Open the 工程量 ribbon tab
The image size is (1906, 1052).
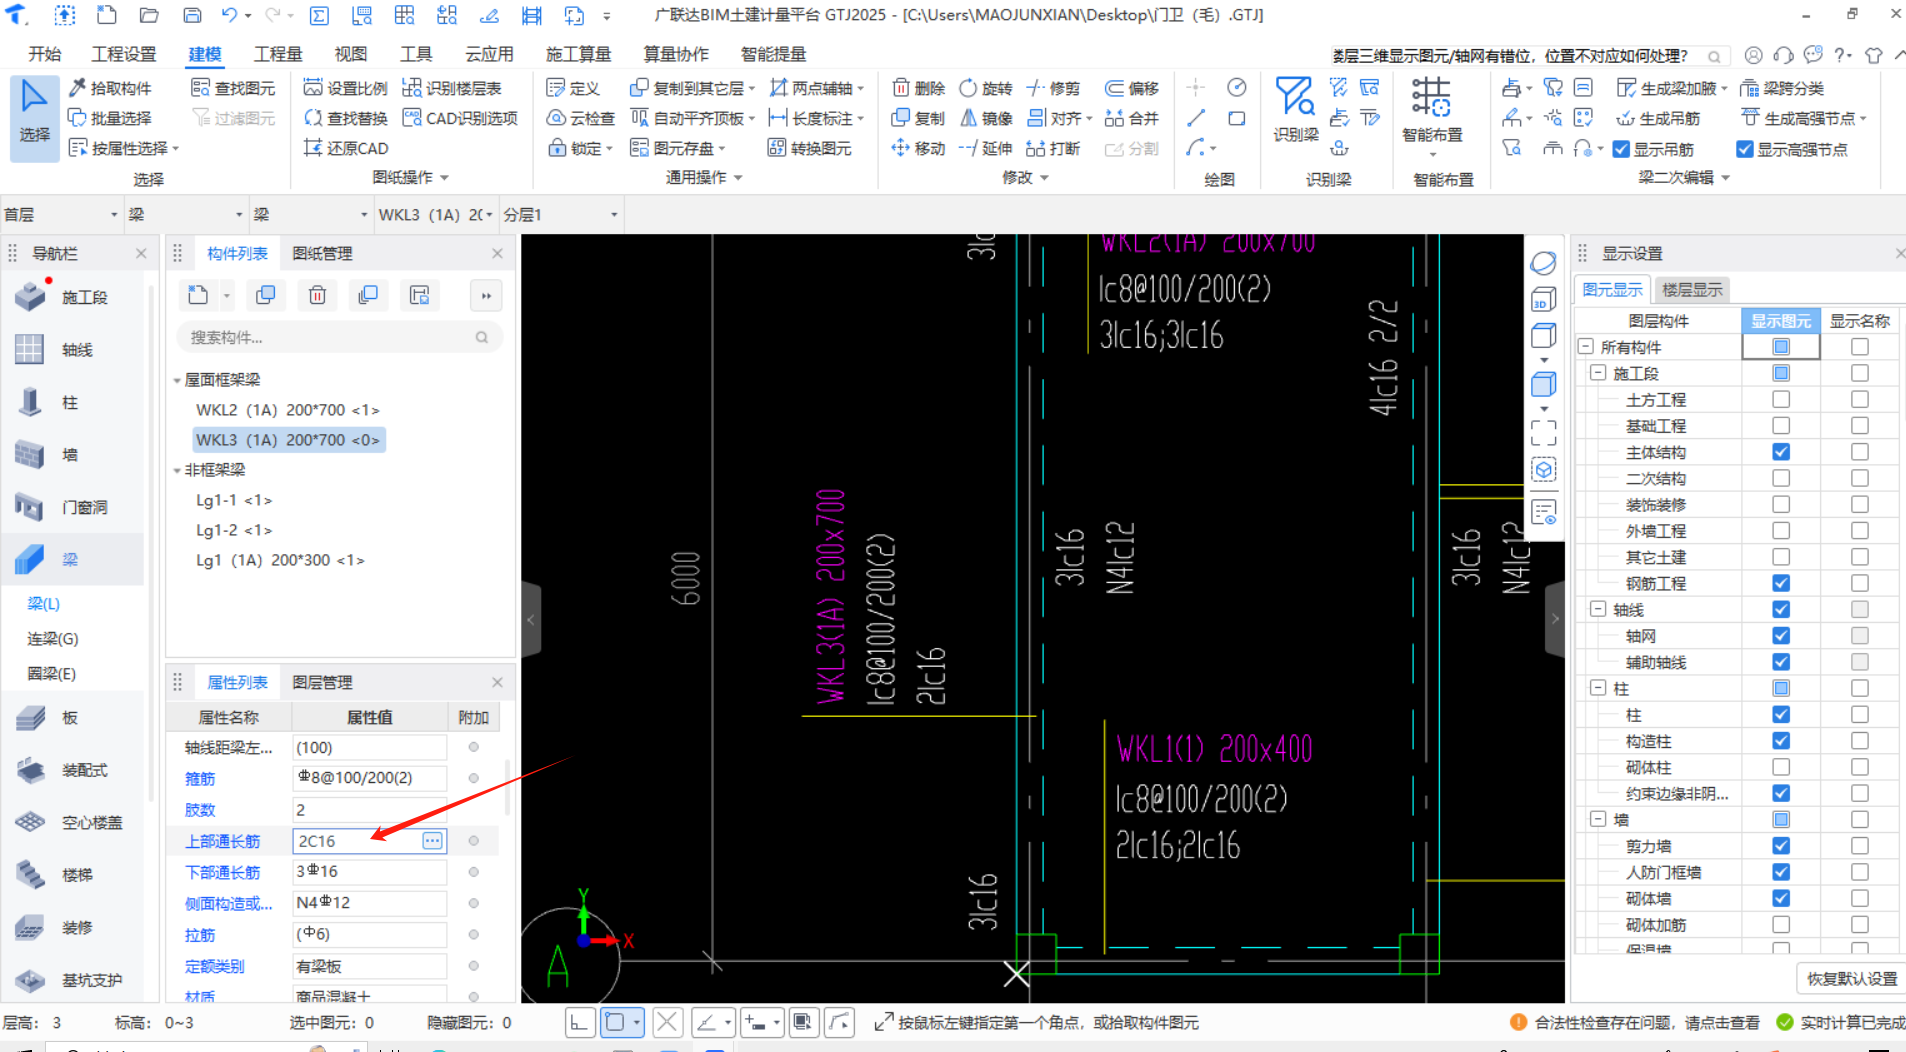point(278,54)
